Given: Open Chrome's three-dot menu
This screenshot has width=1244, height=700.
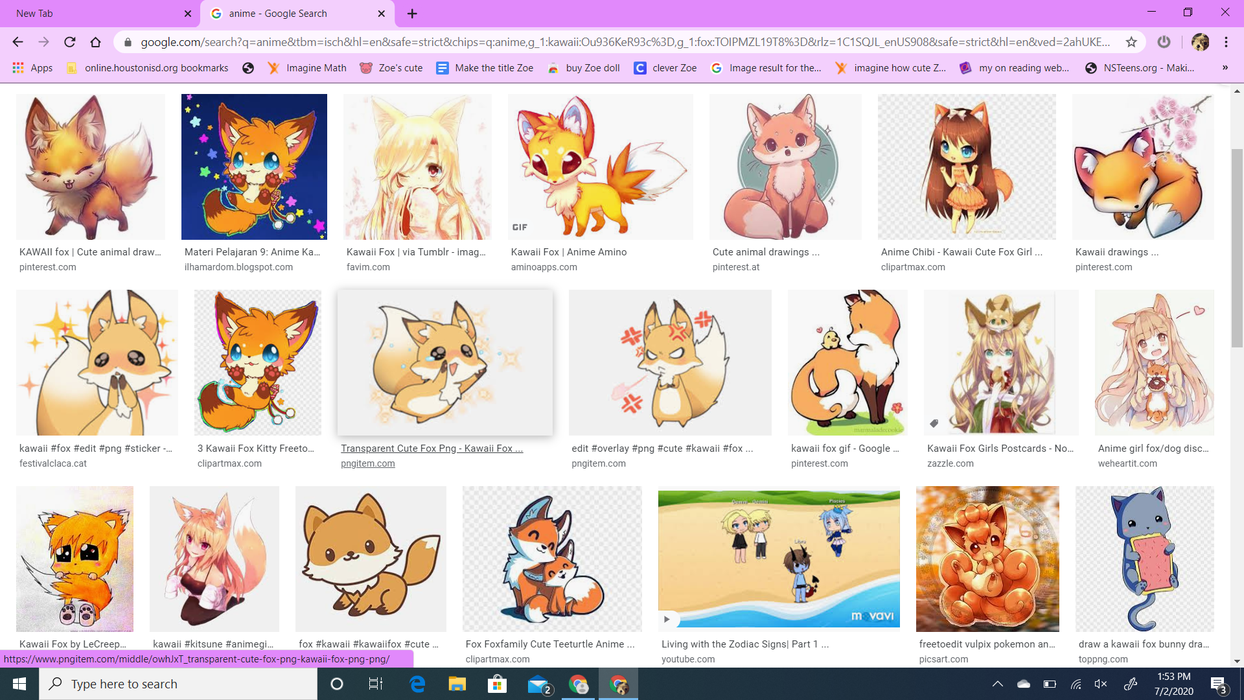Looking at the screenshot, I should point(1226,42).
